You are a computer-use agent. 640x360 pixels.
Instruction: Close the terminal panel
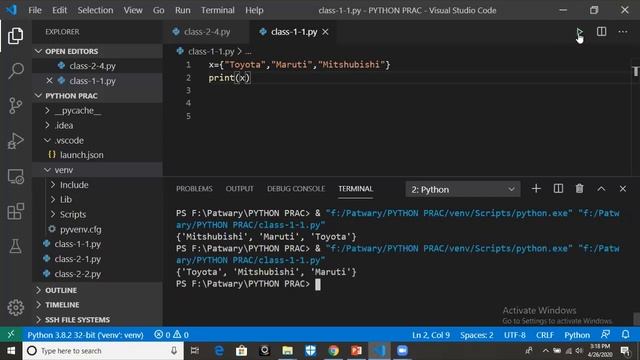coord(622,189)
